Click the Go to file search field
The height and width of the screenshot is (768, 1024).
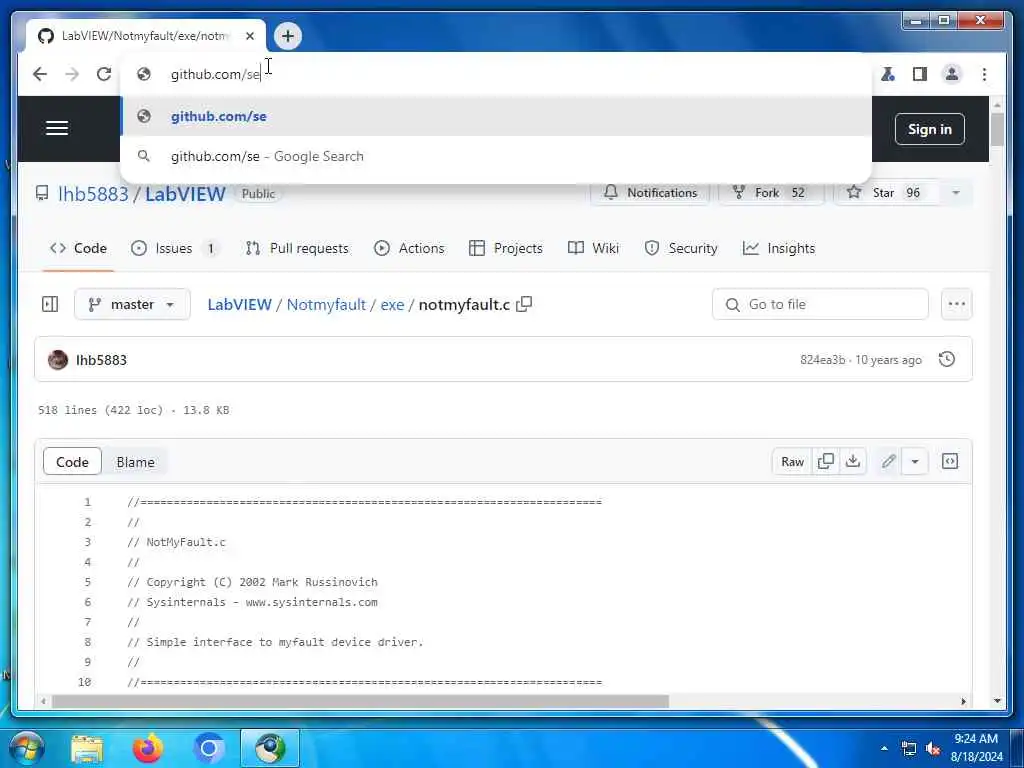pos(820,304)
